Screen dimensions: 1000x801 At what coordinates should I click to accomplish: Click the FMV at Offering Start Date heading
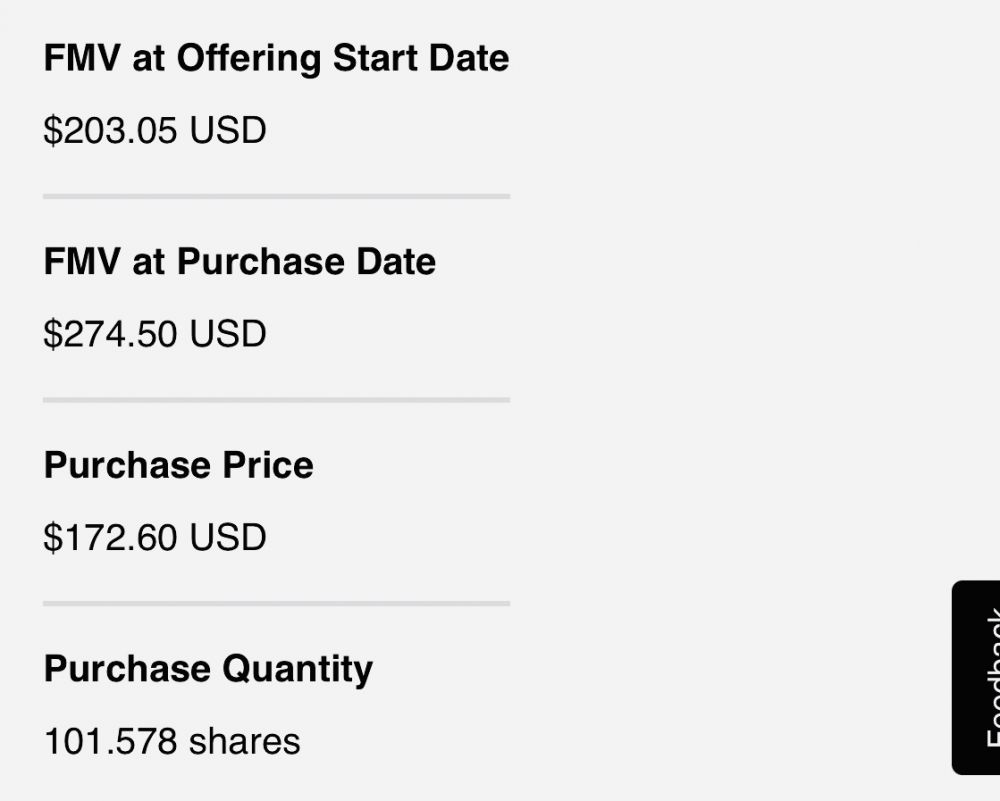pyautogui.click(x=276, y=58)
